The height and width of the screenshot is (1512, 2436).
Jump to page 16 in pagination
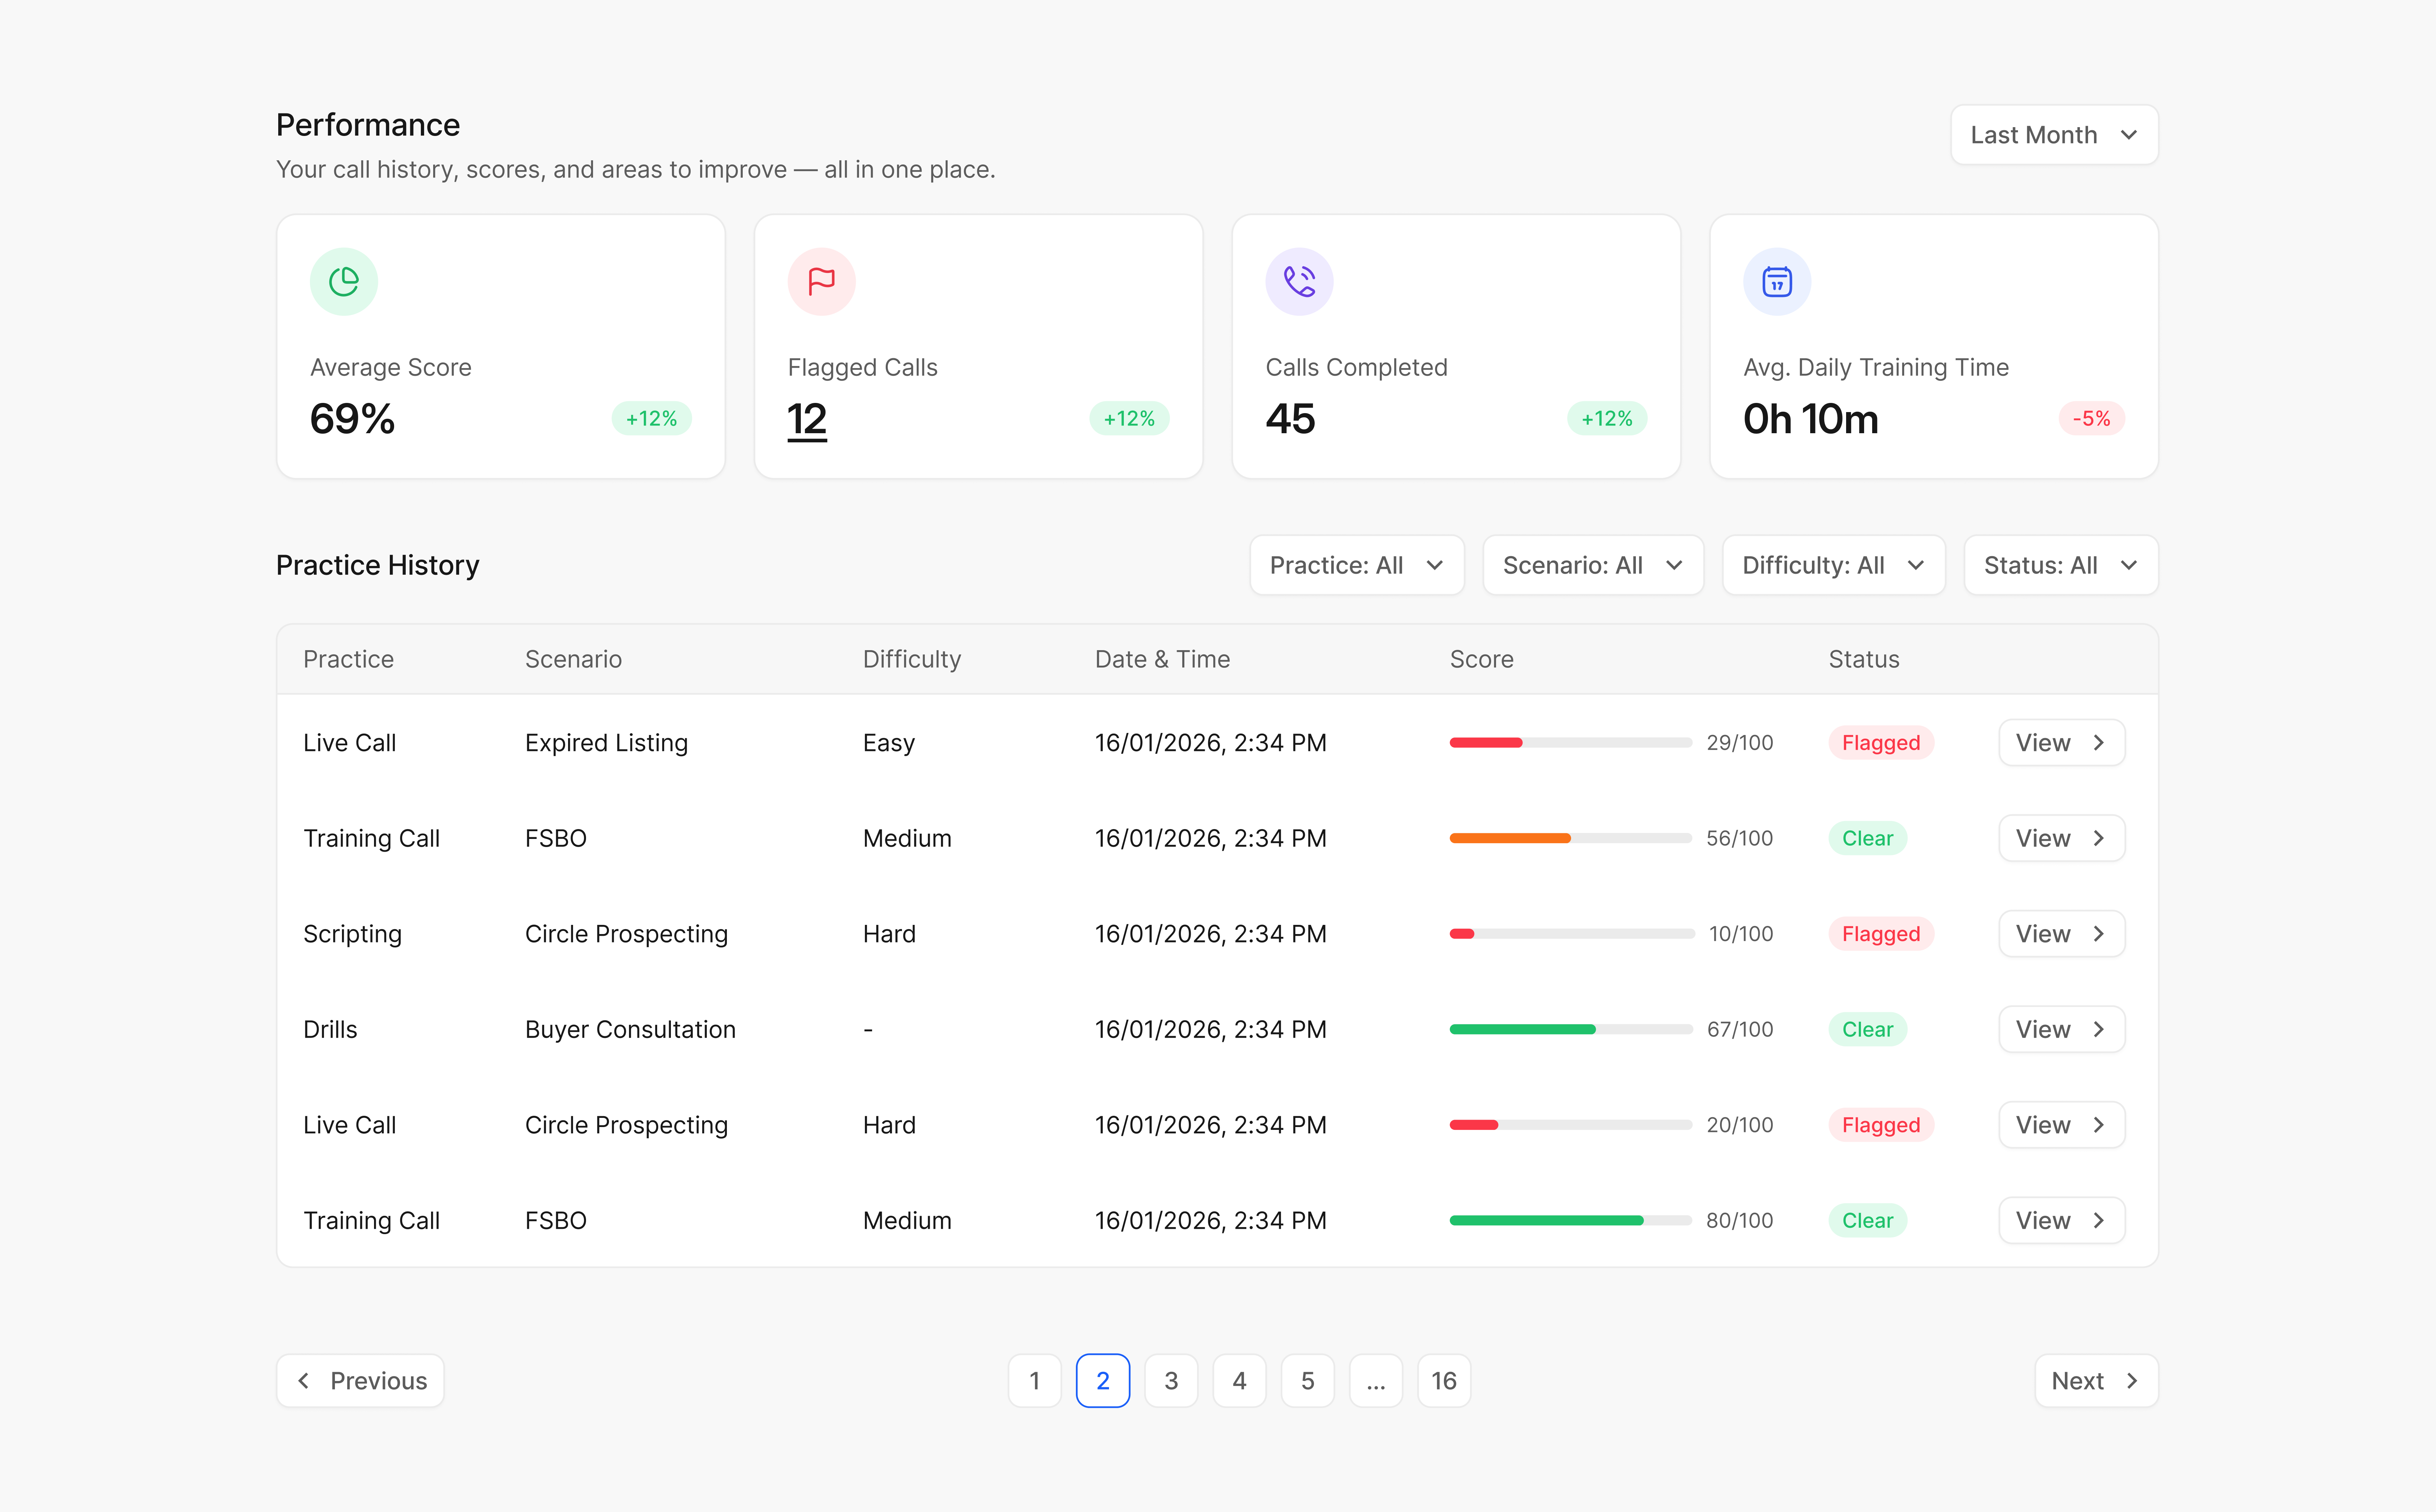click(x=1443, y=1381)
